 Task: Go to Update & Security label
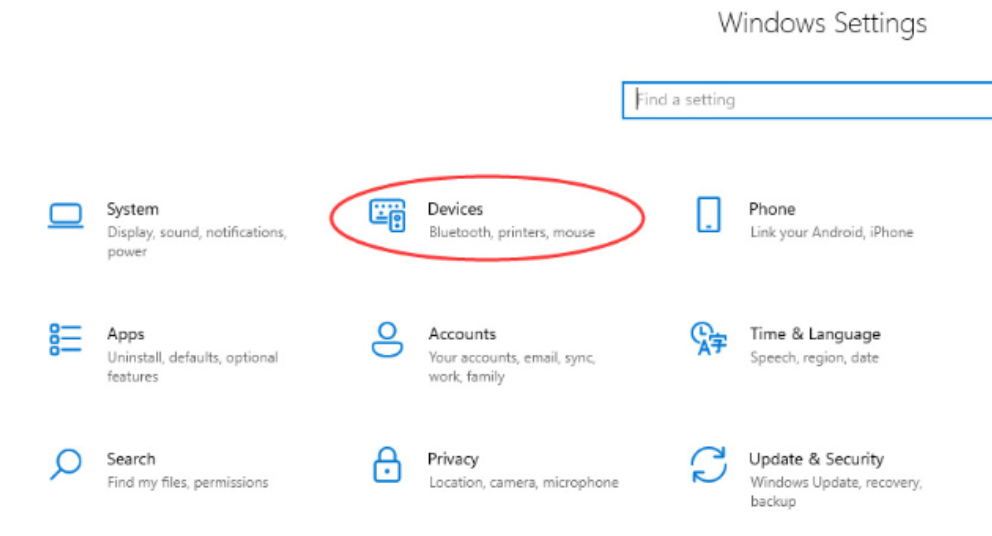pyautogui.click(x=816, y=459)
